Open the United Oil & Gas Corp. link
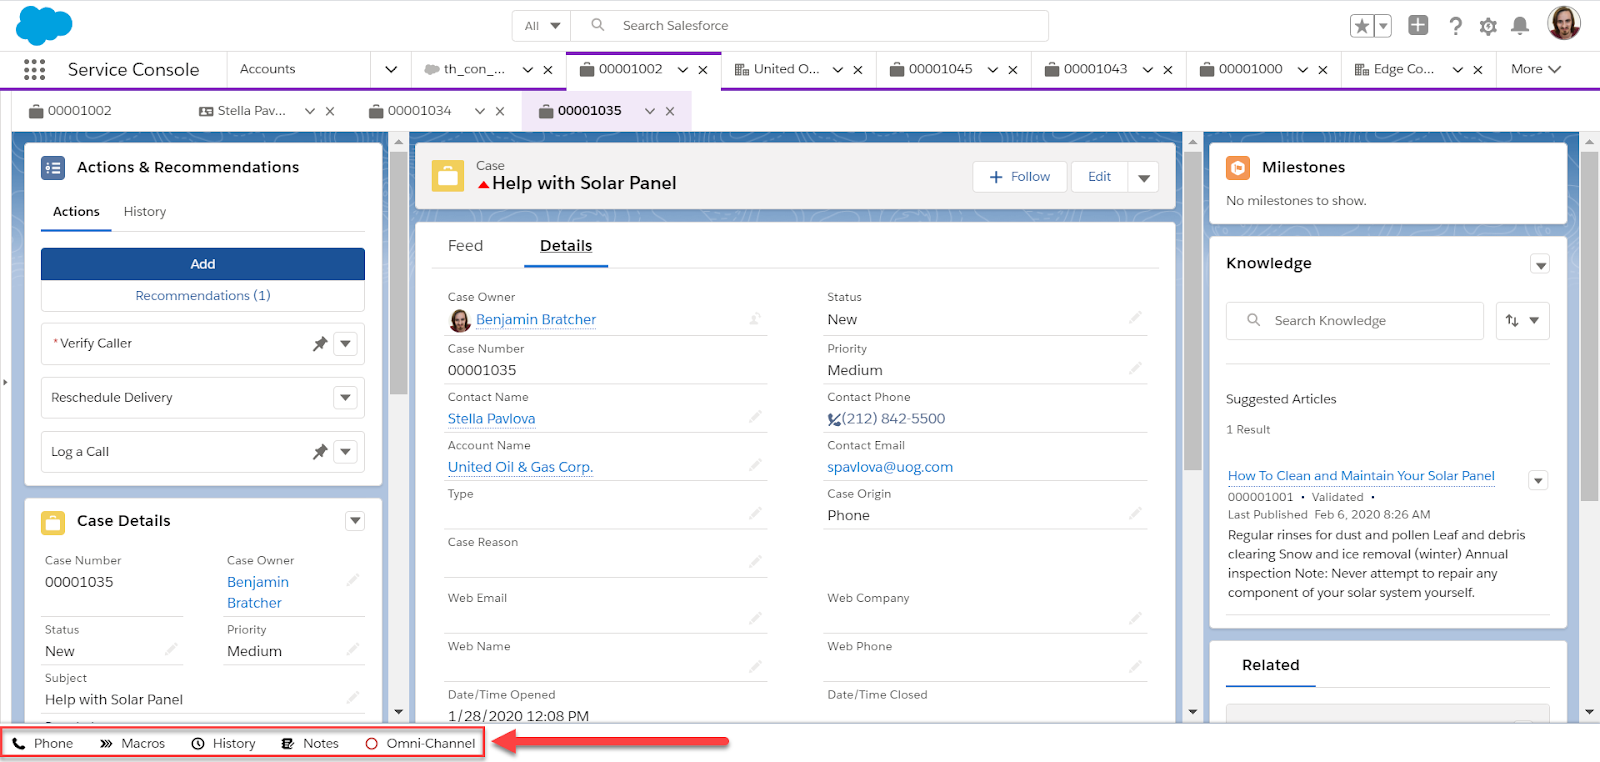 click(x=520, y=467)
